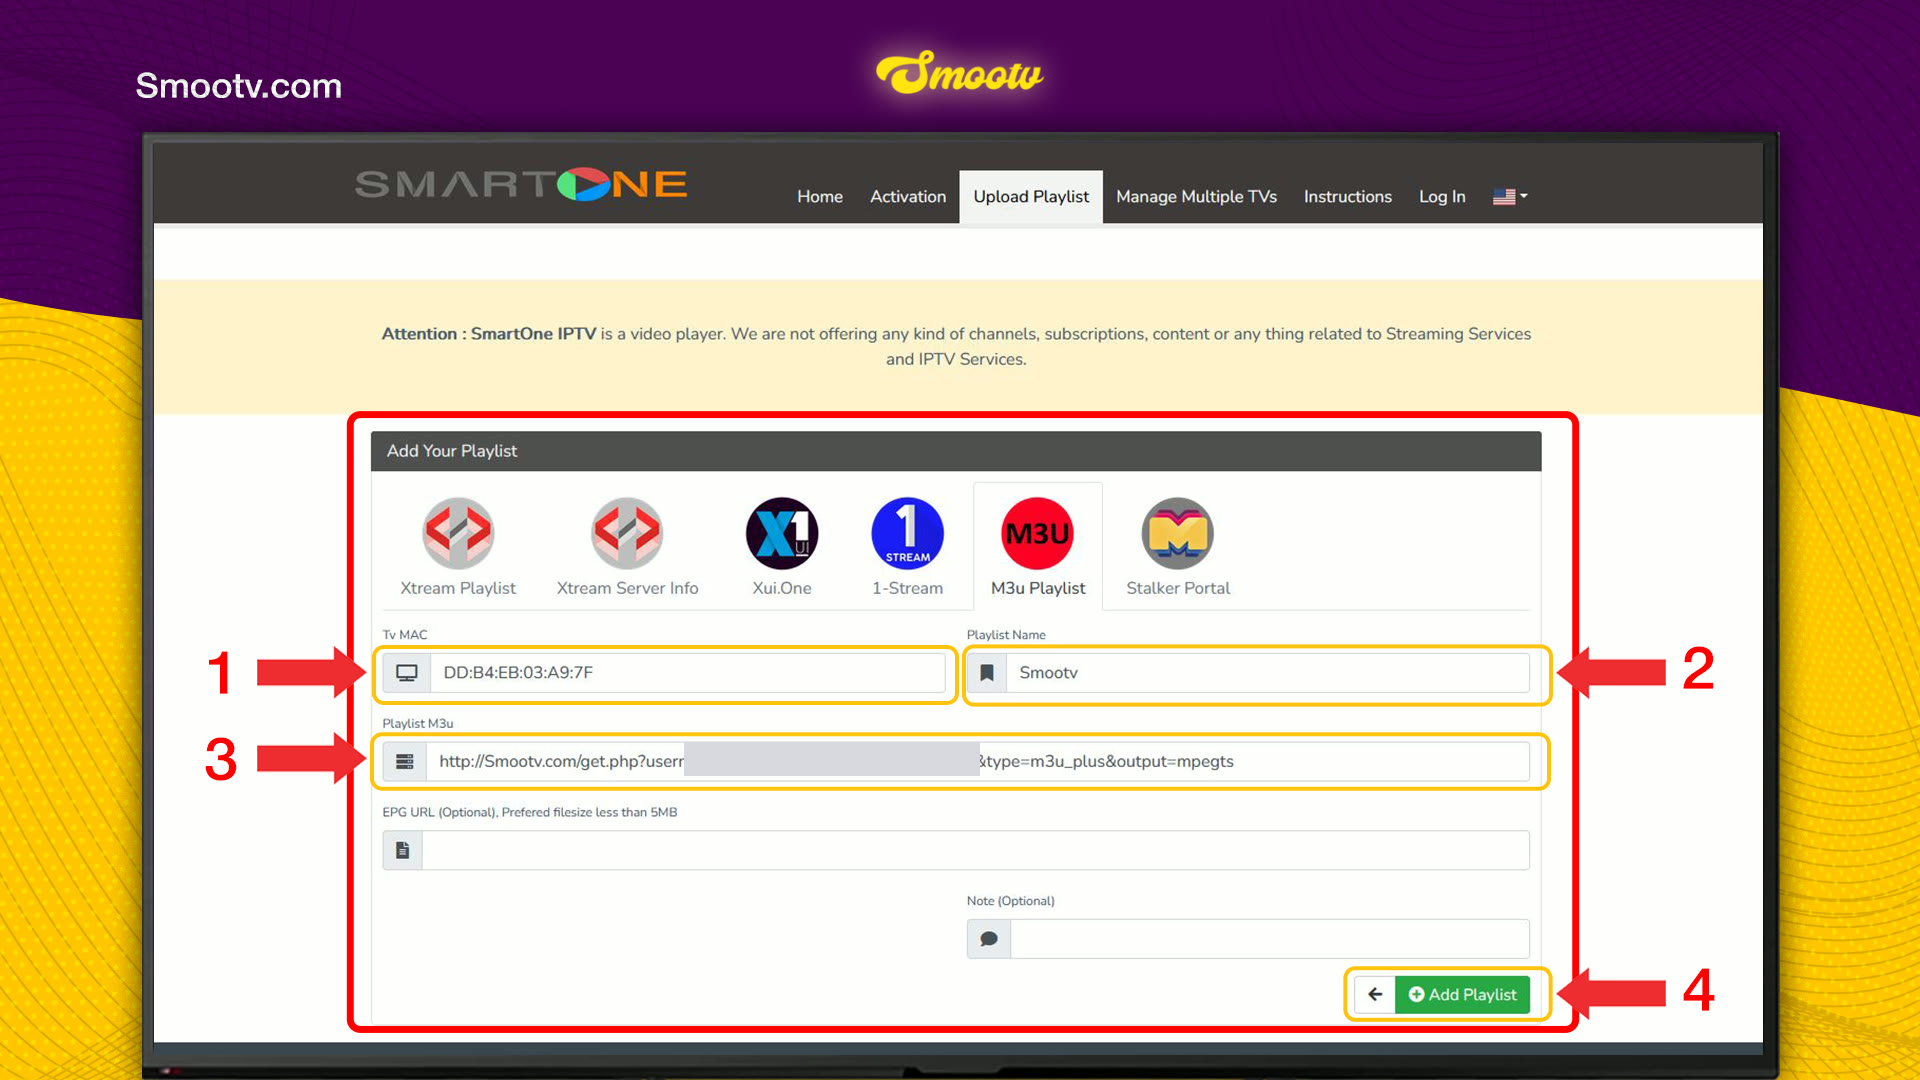
Task: Click the Xtream Playlist tab label
Action: [458, 588]
